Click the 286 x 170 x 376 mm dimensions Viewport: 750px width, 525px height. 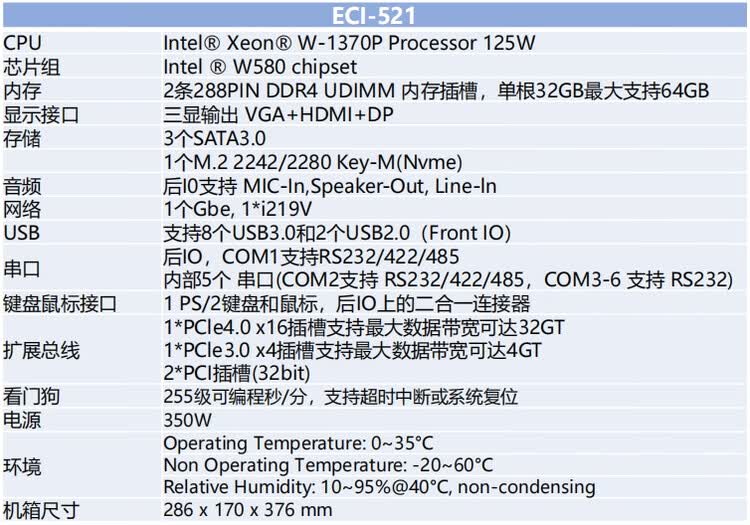click(247, 511)
